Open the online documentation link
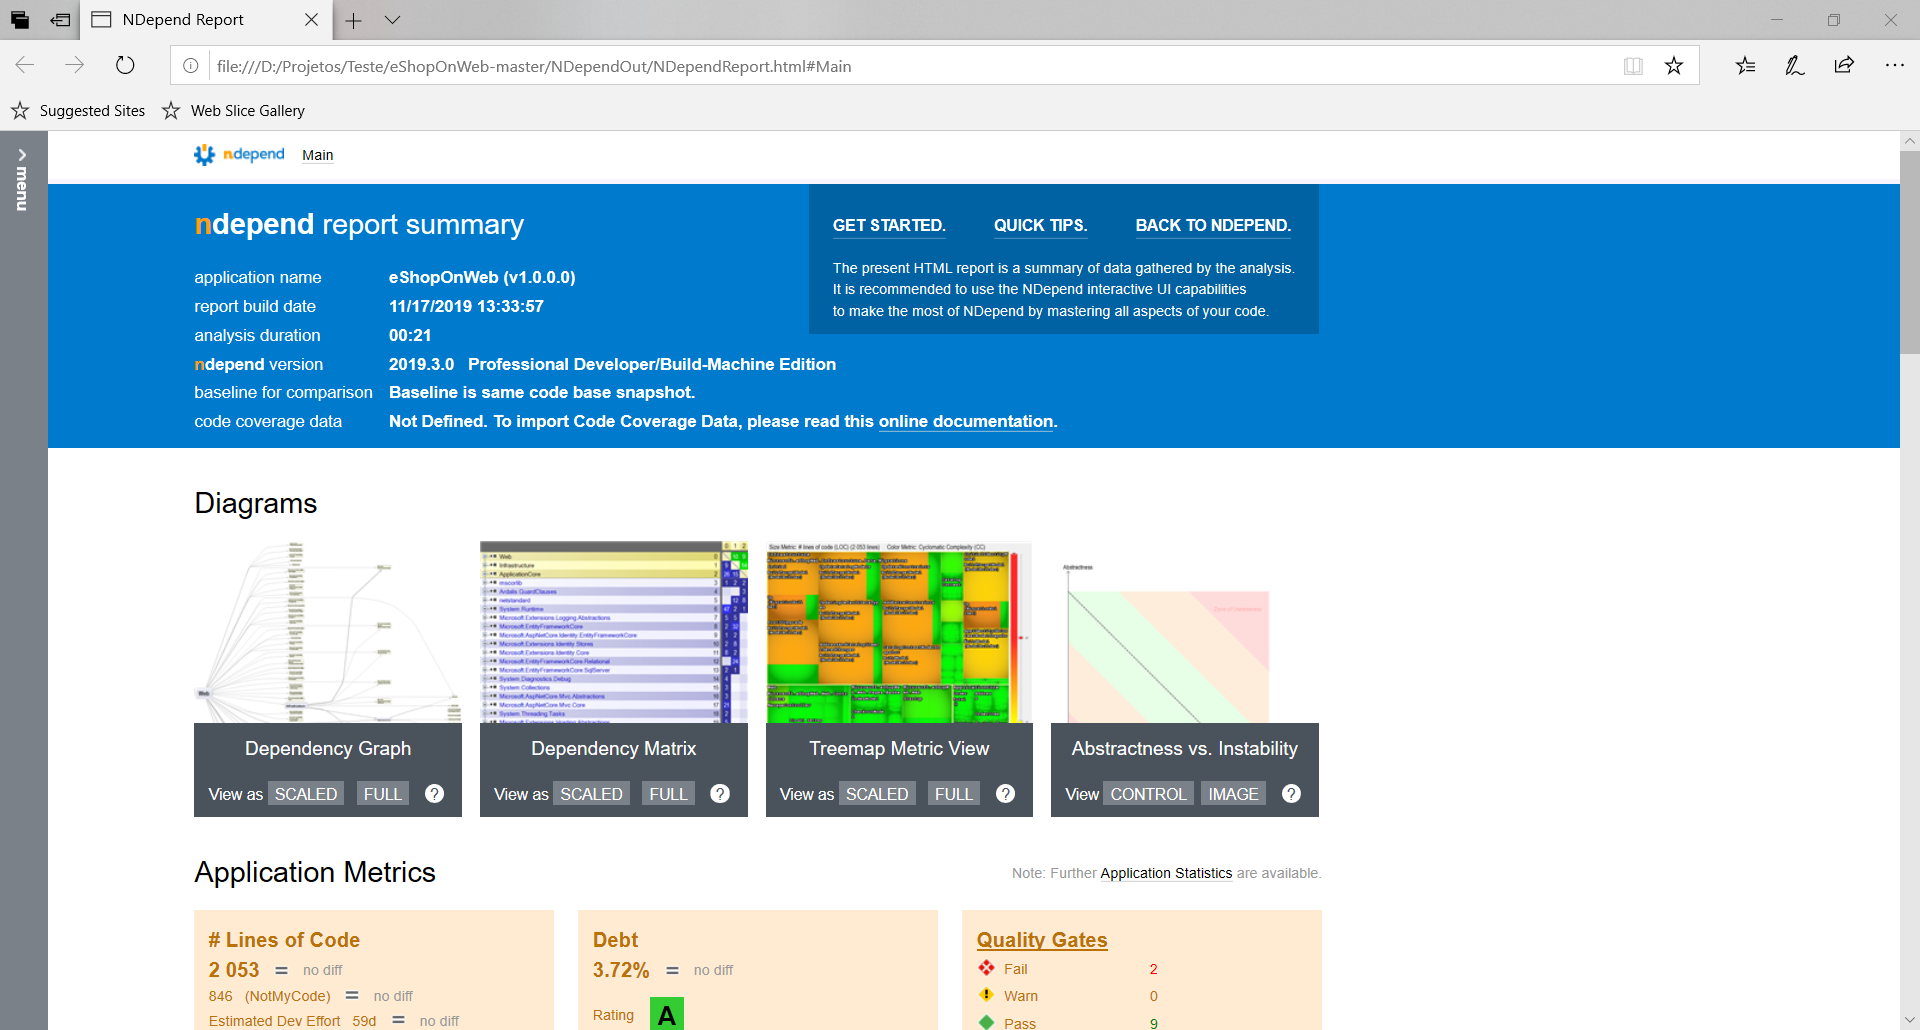The width and height of the screenshot is (1920, 1030). pyautogui.click(x=966, y=422)
